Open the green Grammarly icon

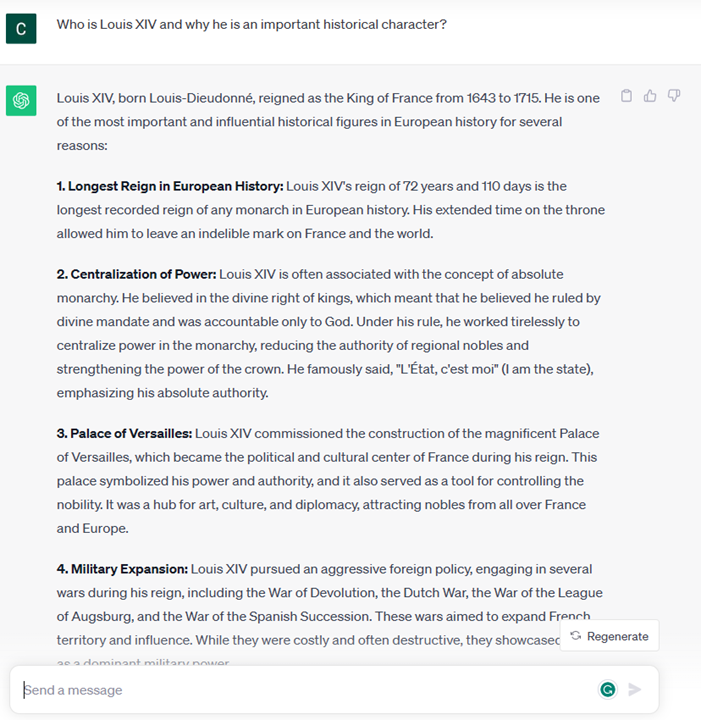[x=607, y=689]
